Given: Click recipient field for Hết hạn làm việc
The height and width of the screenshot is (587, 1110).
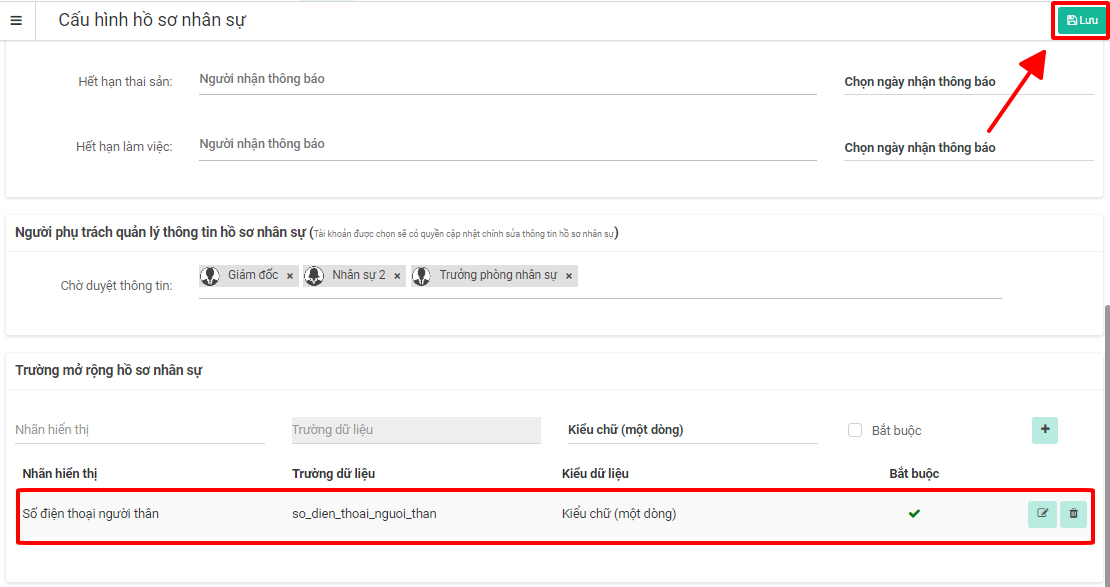Looking at the screenshot, I should point(507,144).
